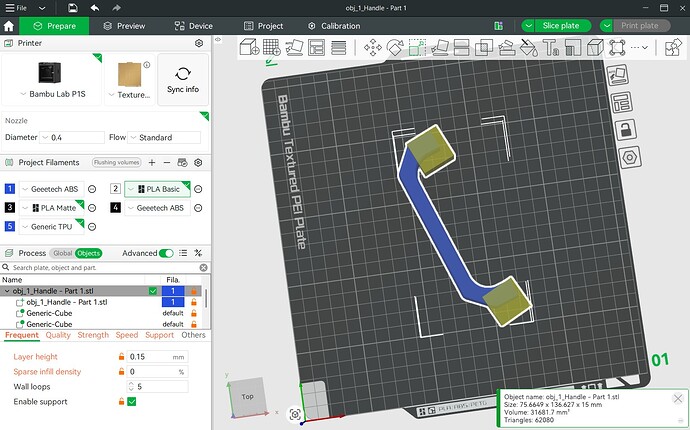
Task: Click the Auto orient toolbar icon
Action: [x=294, y=47]
